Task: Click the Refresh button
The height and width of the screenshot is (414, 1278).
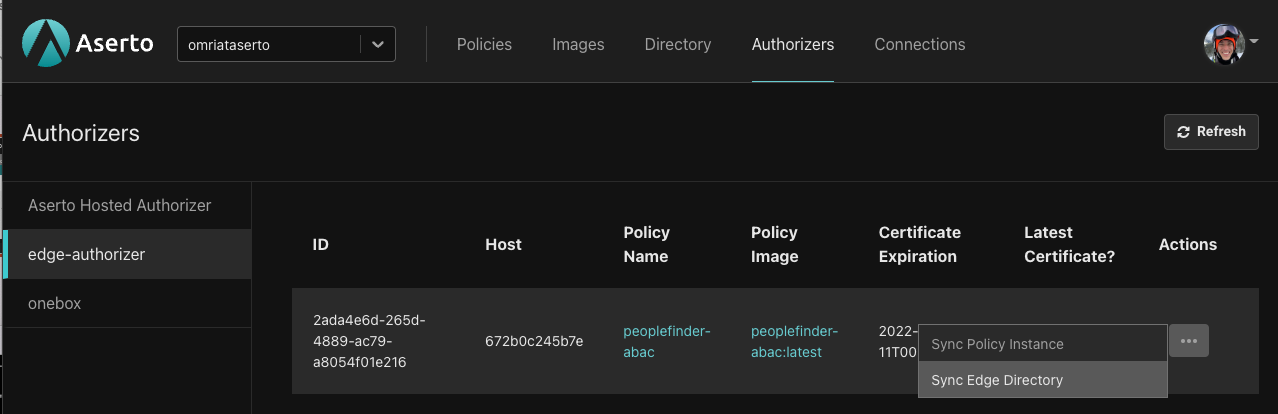Action: coord(1211,132)
